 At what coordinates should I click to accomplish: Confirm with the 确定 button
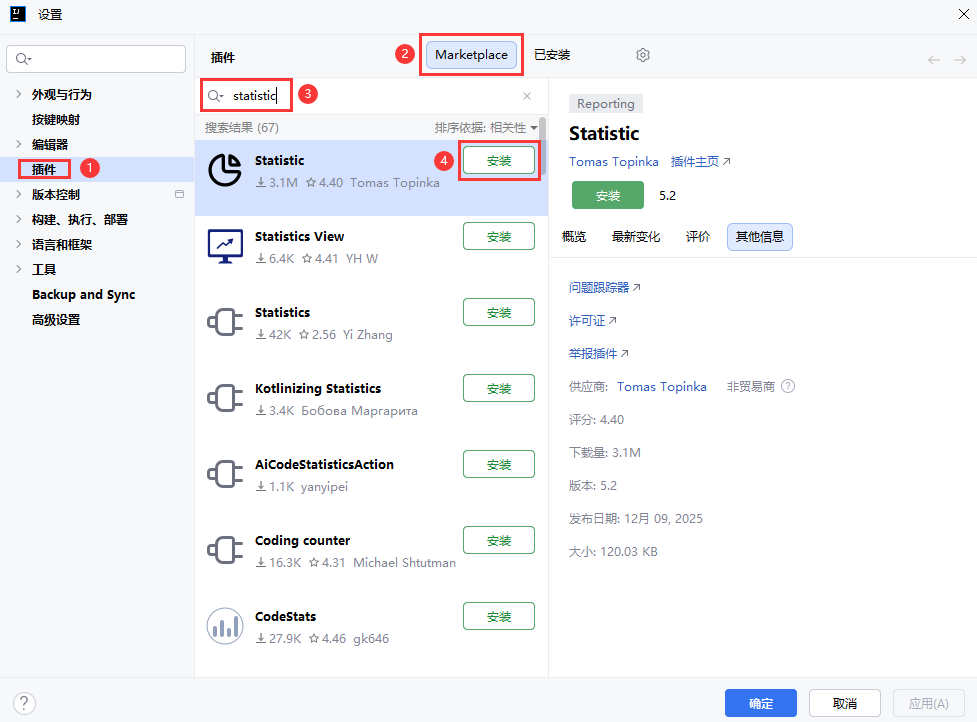point(760,703)
